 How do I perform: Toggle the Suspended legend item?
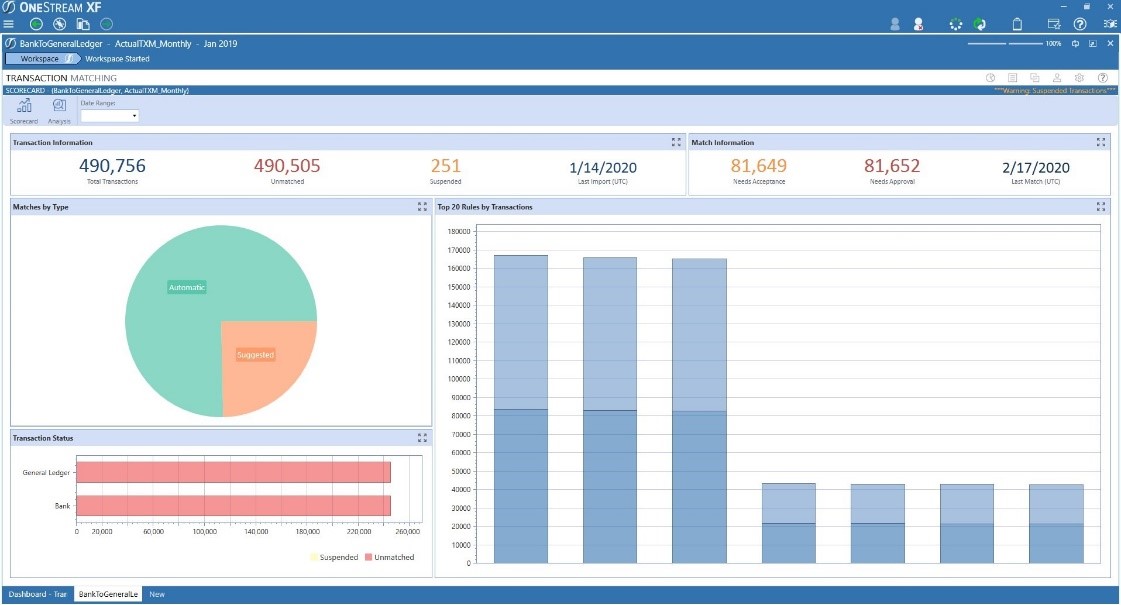[x=334, y=557]
